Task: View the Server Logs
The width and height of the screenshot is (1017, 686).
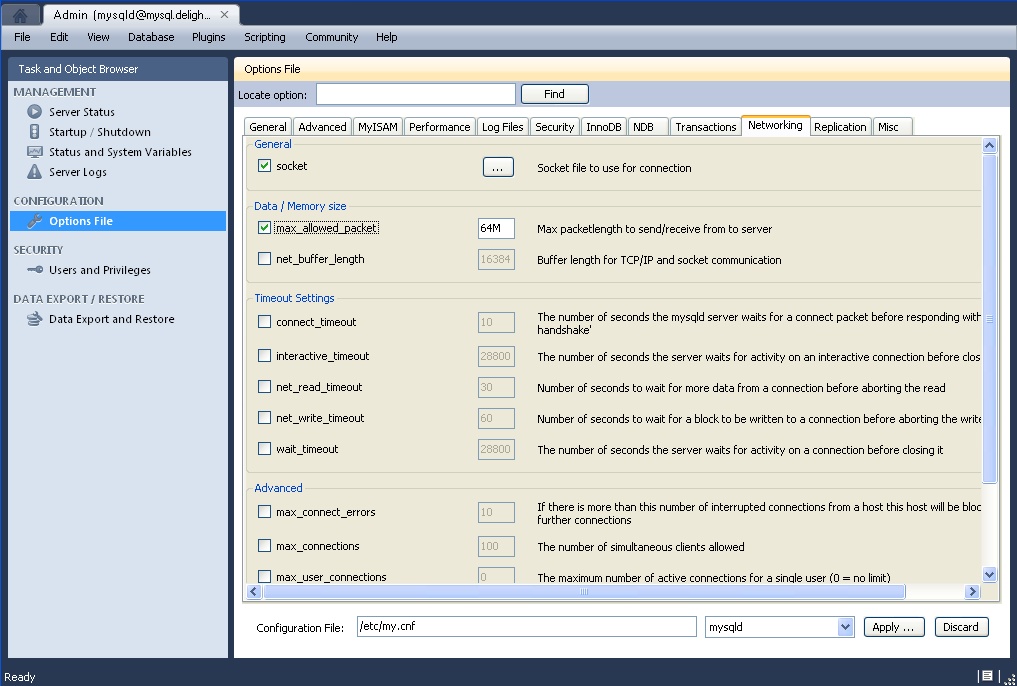Action: (x=79, y=171)
